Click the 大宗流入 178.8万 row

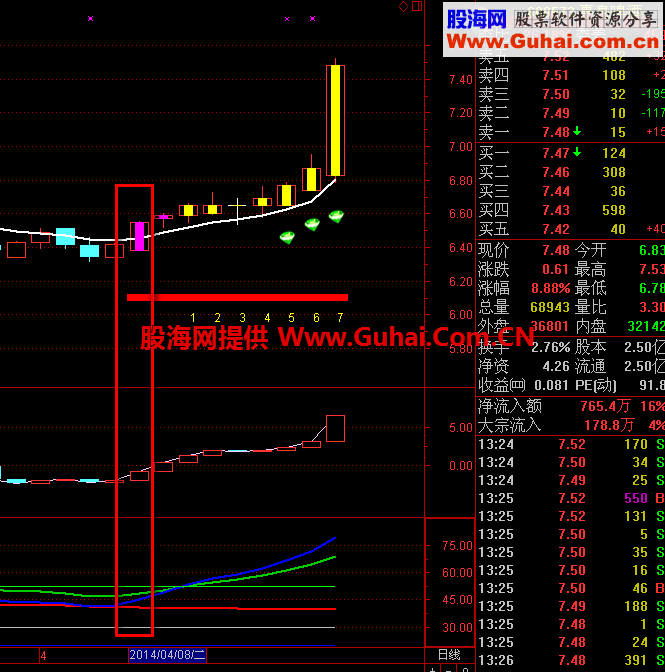(571, 425)
